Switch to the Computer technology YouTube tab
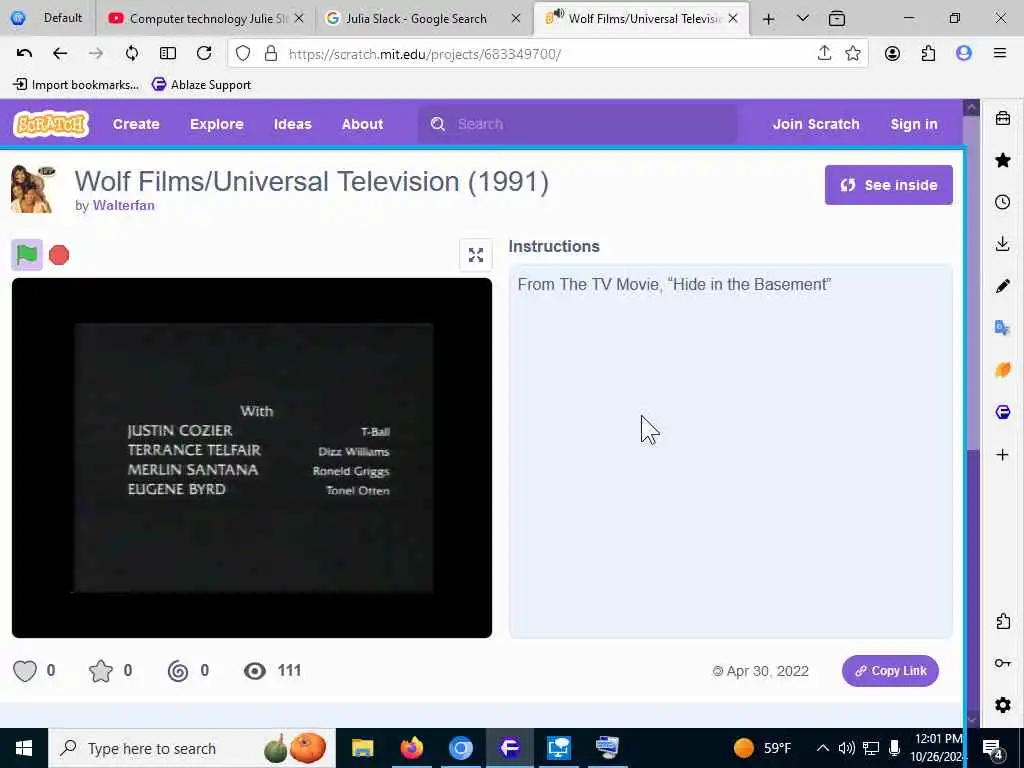Screen dimensions: 1024x768 click(206, 18)
